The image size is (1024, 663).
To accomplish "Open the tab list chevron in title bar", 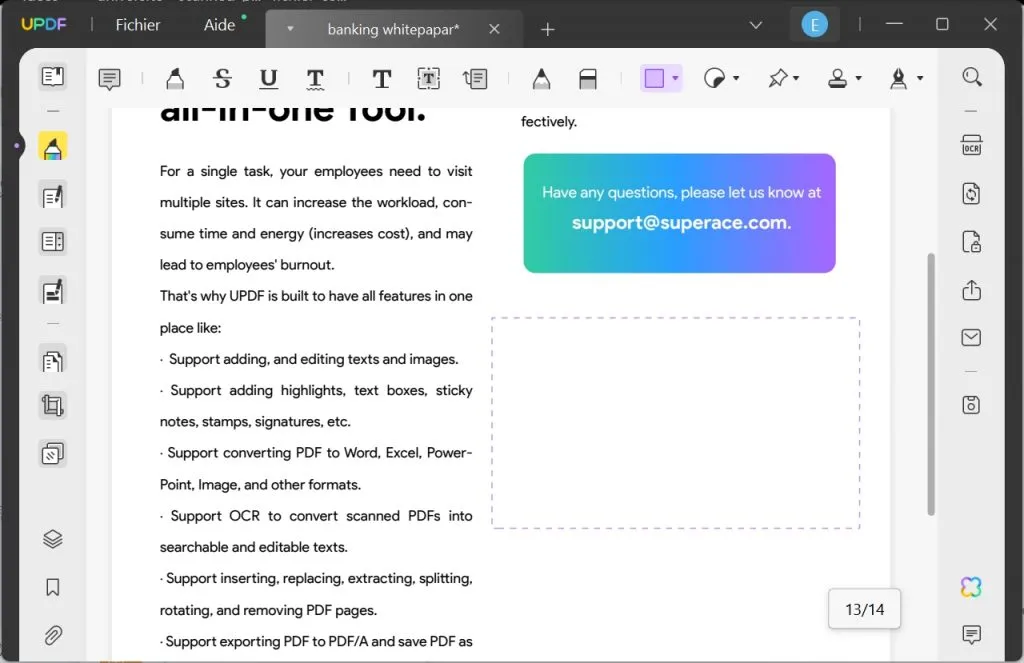I will point(756,25).
